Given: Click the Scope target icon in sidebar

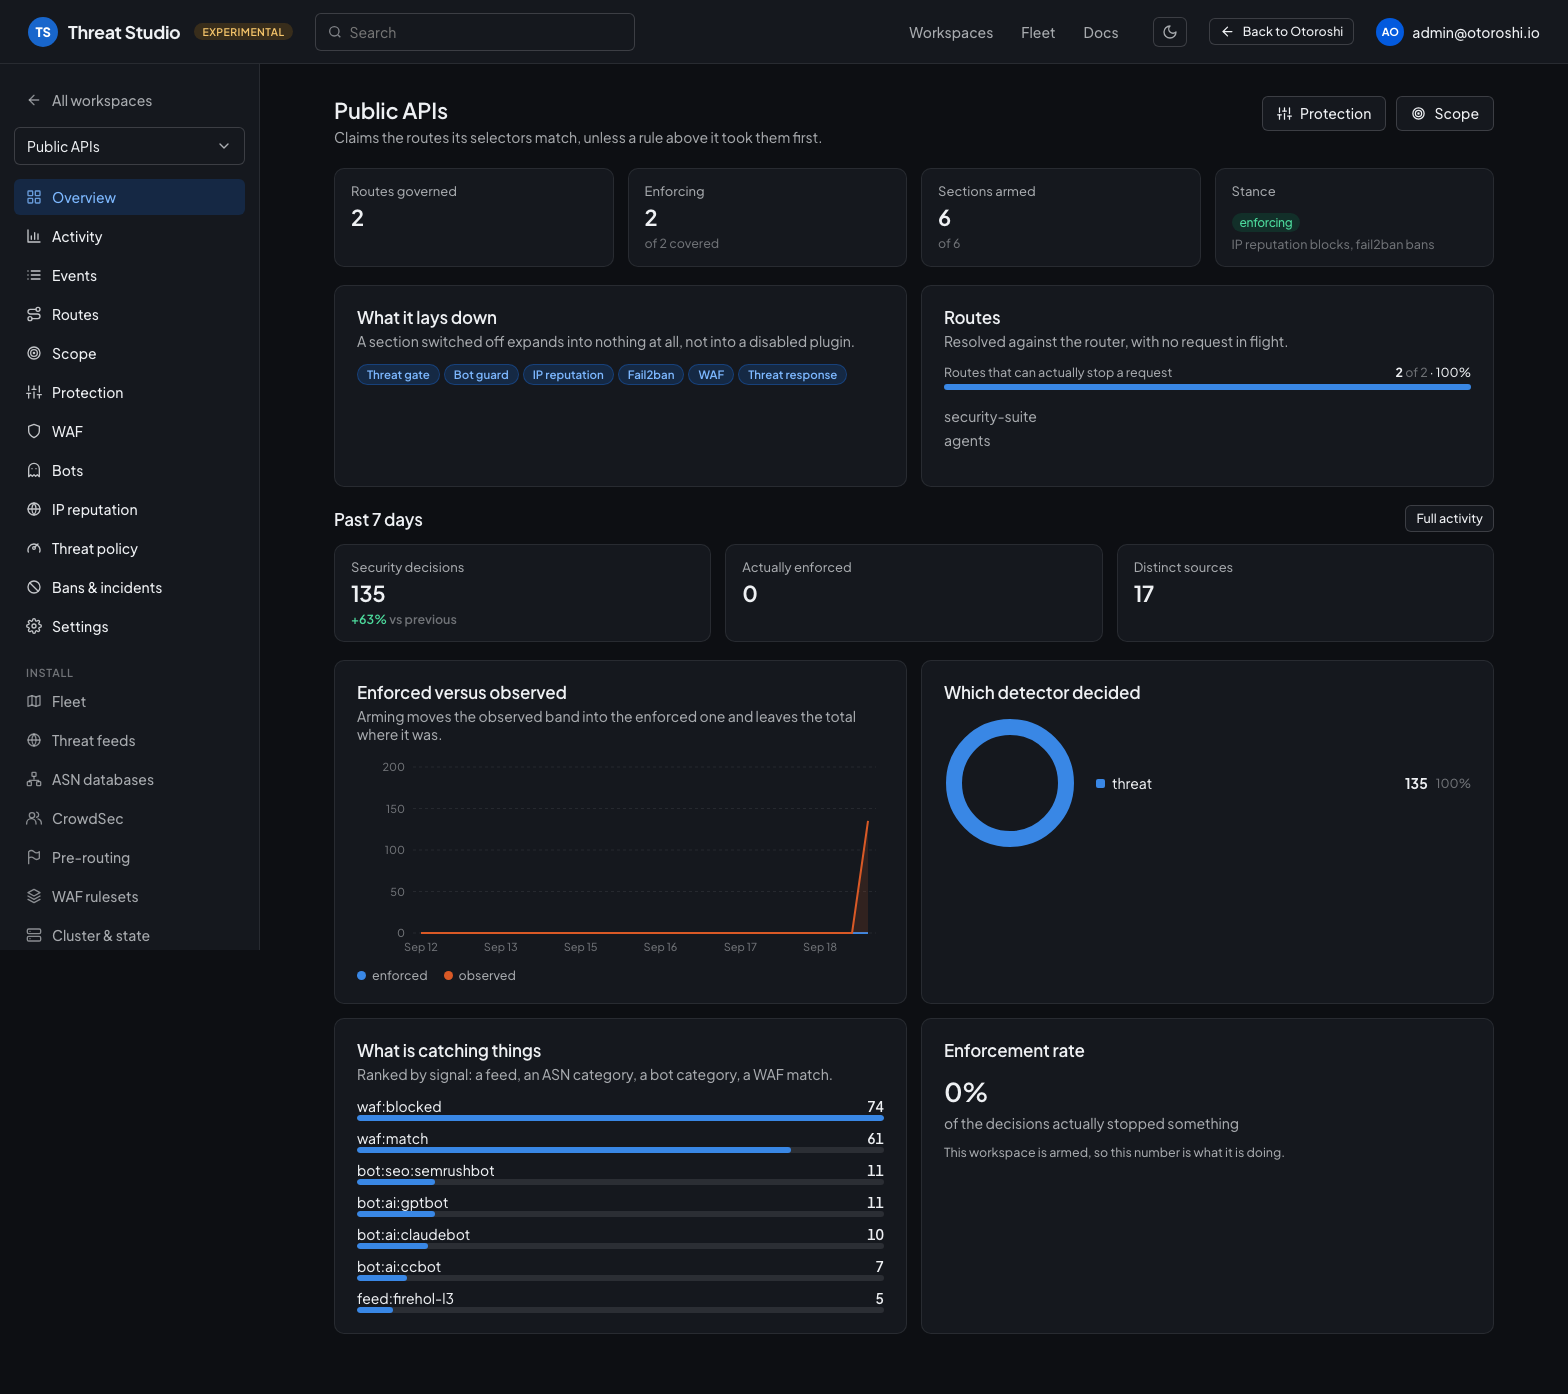Looking at the screenshot, I should (34, 353).
